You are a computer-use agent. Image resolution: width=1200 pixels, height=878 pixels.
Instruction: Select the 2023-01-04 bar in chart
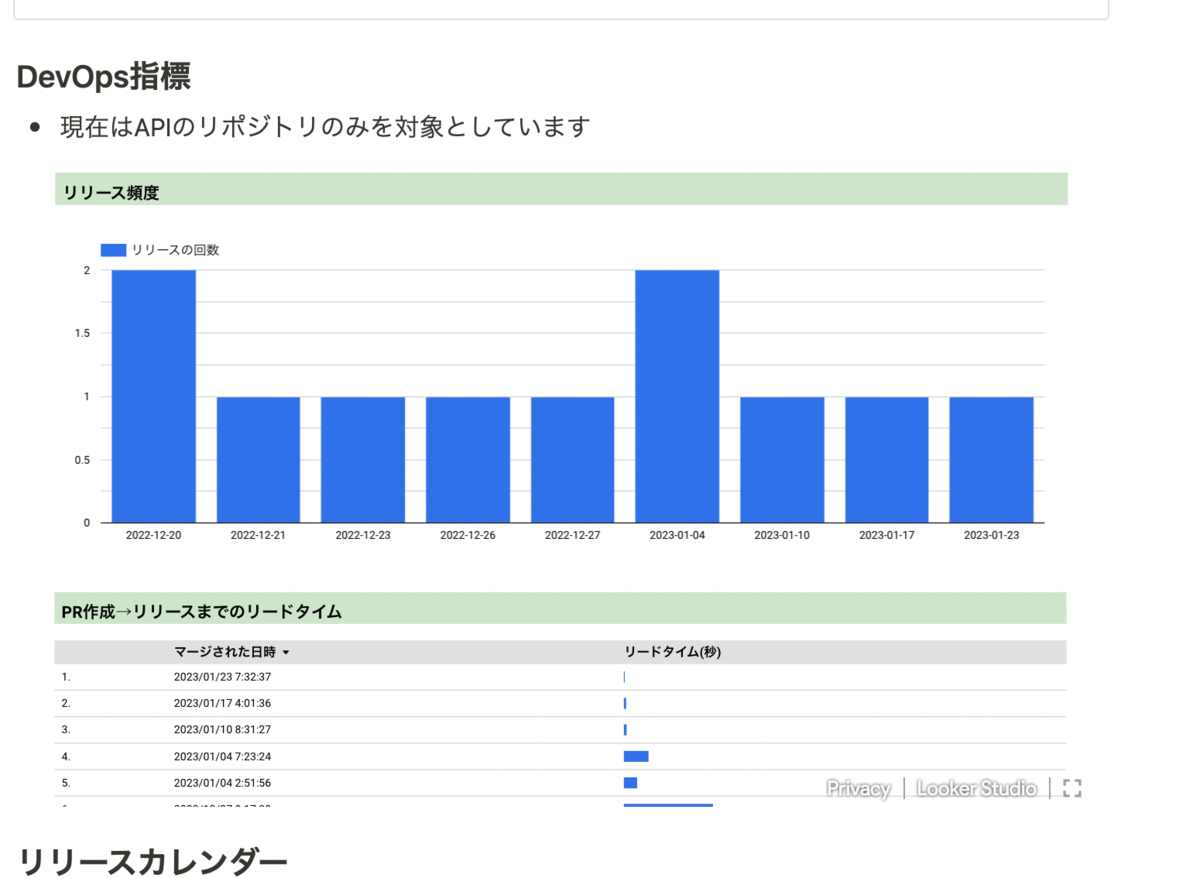click(677, 396)
